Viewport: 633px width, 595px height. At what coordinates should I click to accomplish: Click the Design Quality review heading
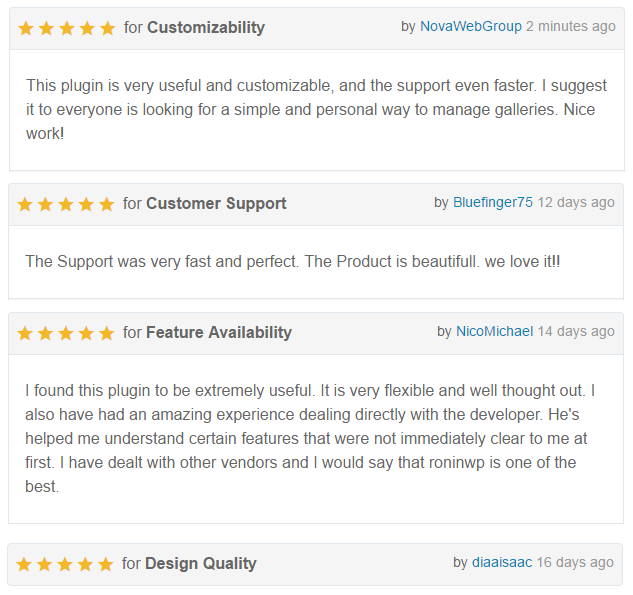[x=200, y=564]
